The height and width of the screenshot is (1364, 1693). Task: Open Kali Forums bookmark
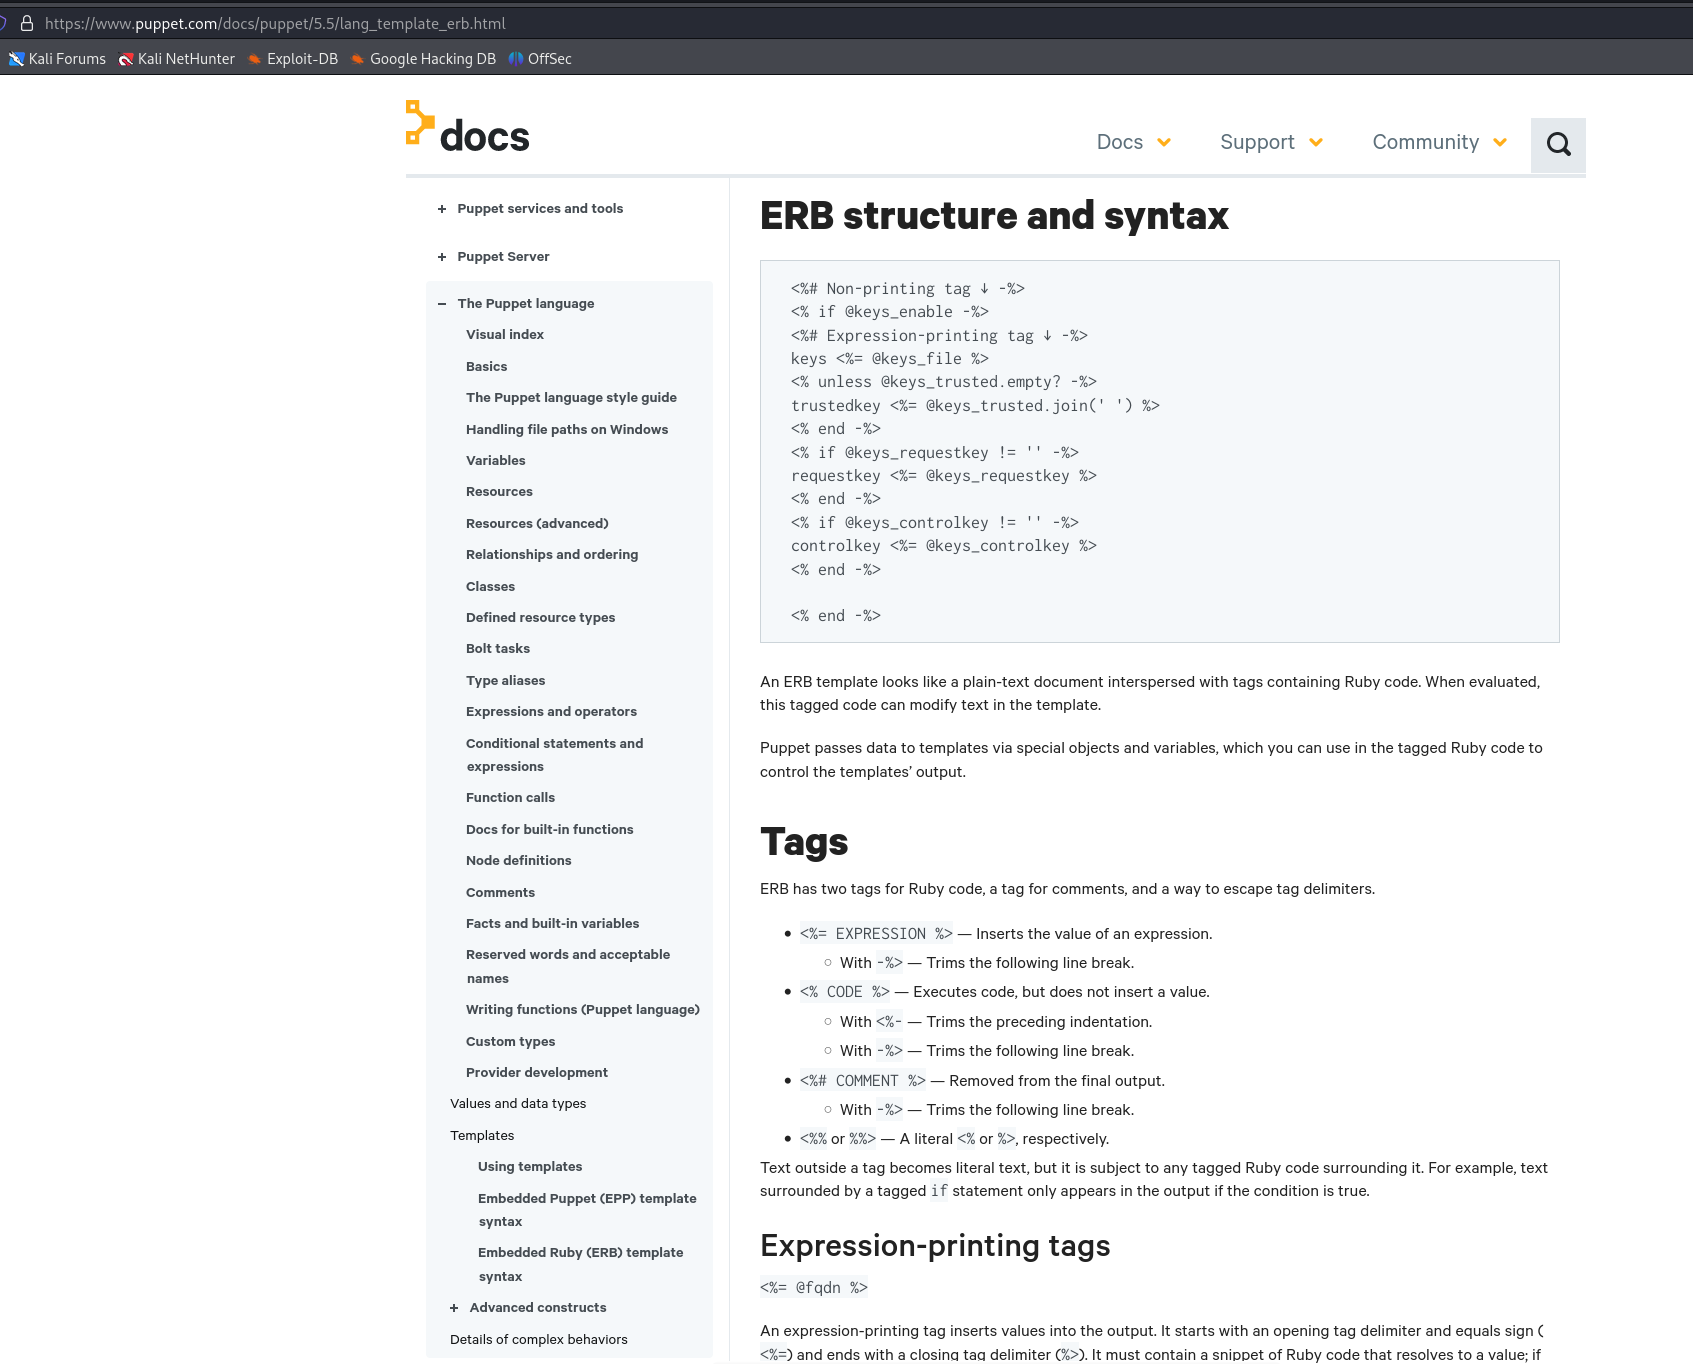pos(57,59)
